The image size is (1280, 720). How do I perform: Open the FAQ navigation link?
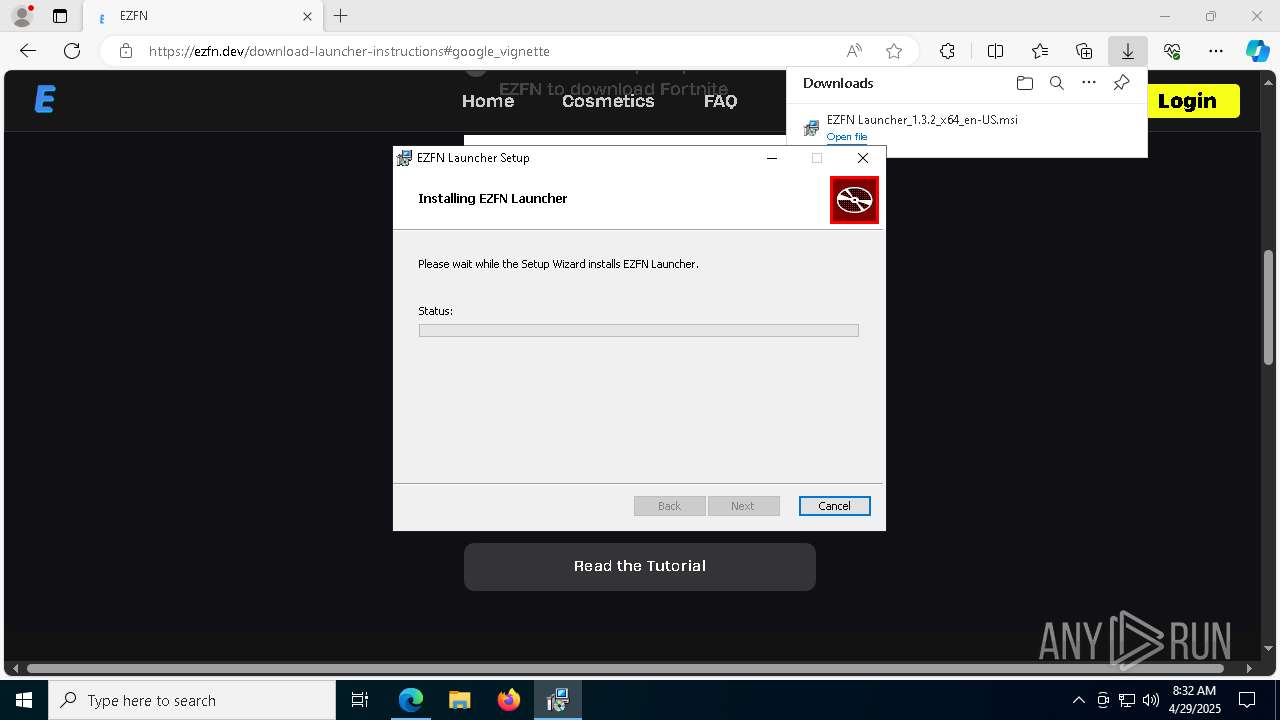pos(720,101)
